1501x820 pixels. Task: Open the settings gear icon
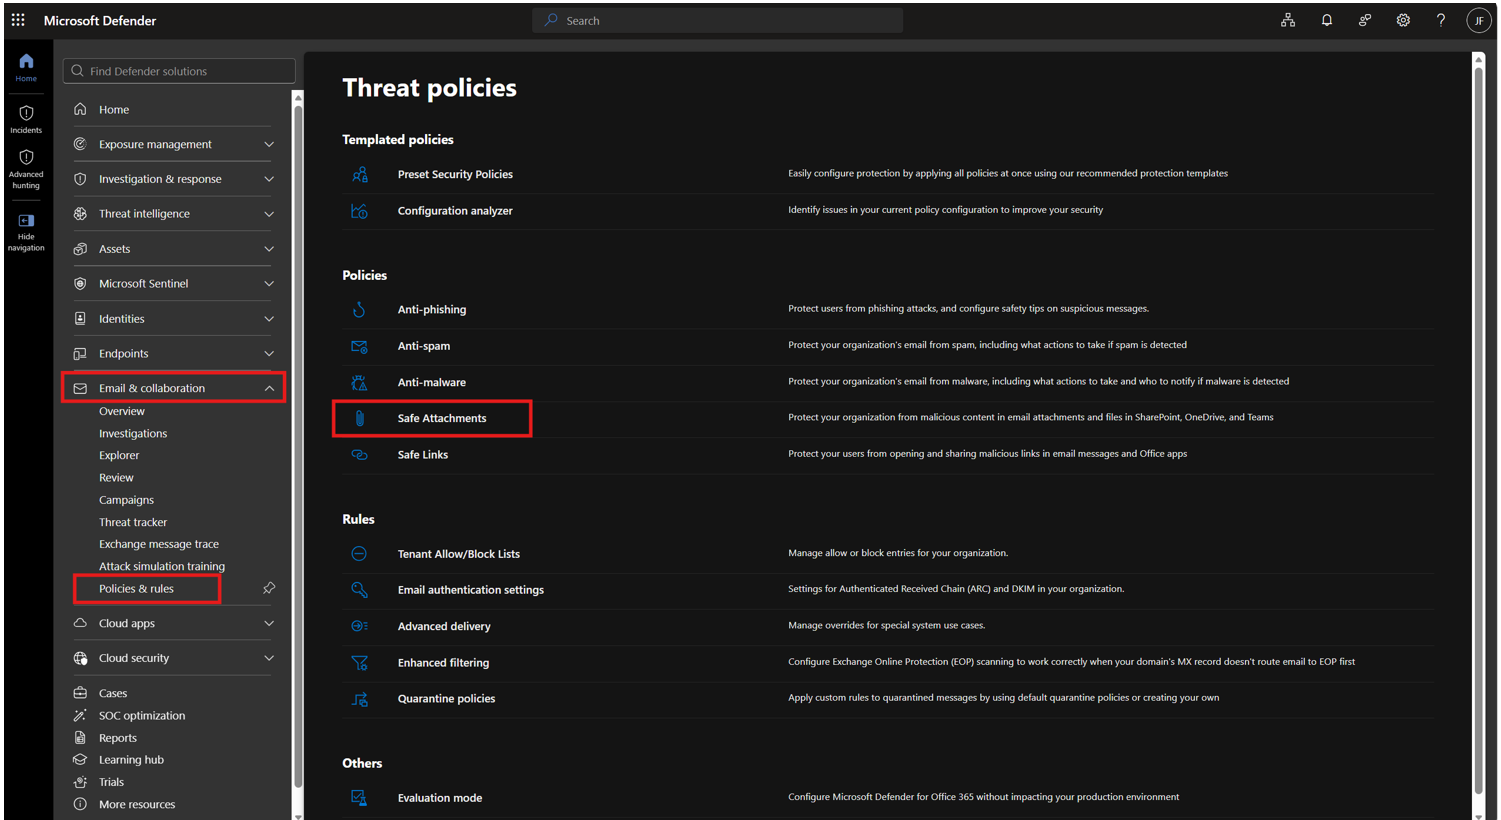tap(1403, 20)
